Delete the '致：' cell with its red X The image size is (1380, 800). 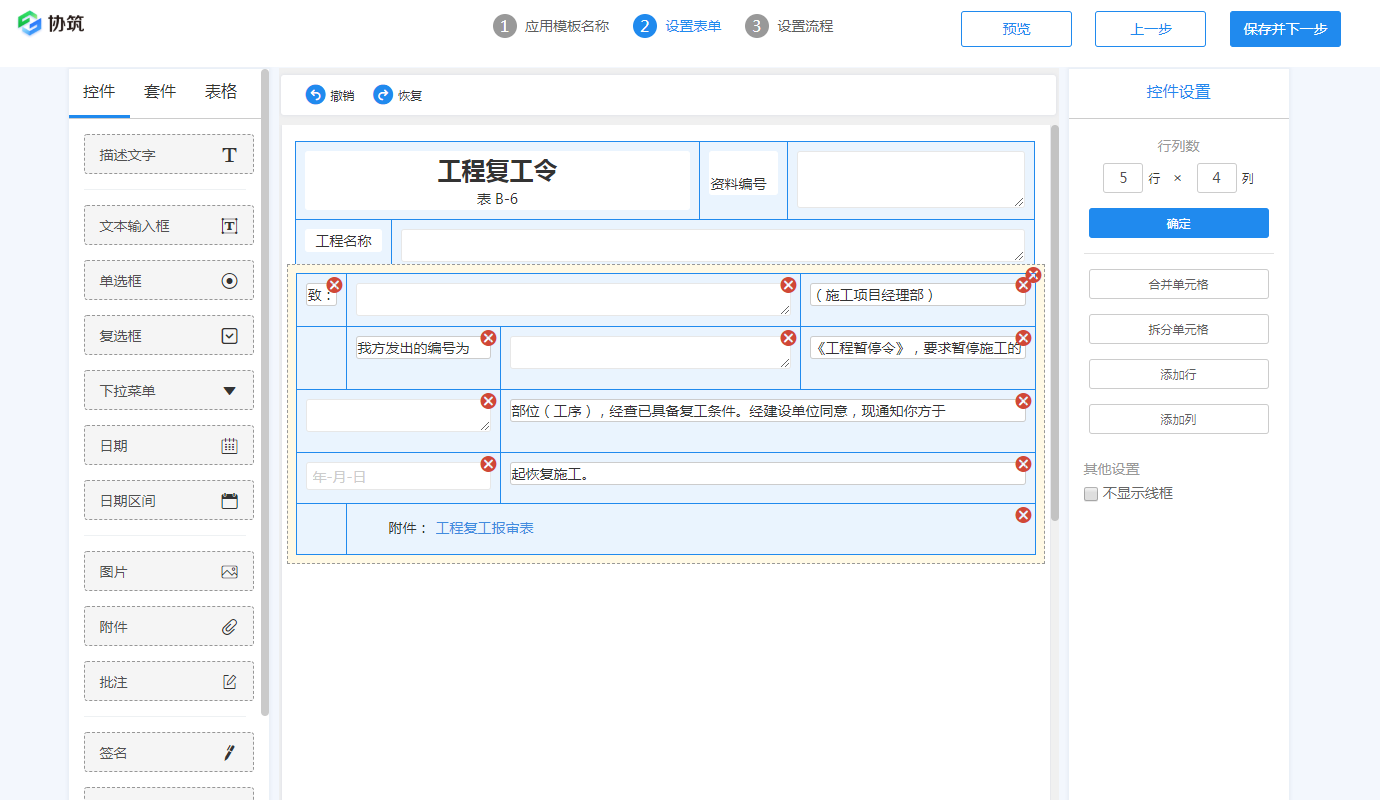point(334,285)
